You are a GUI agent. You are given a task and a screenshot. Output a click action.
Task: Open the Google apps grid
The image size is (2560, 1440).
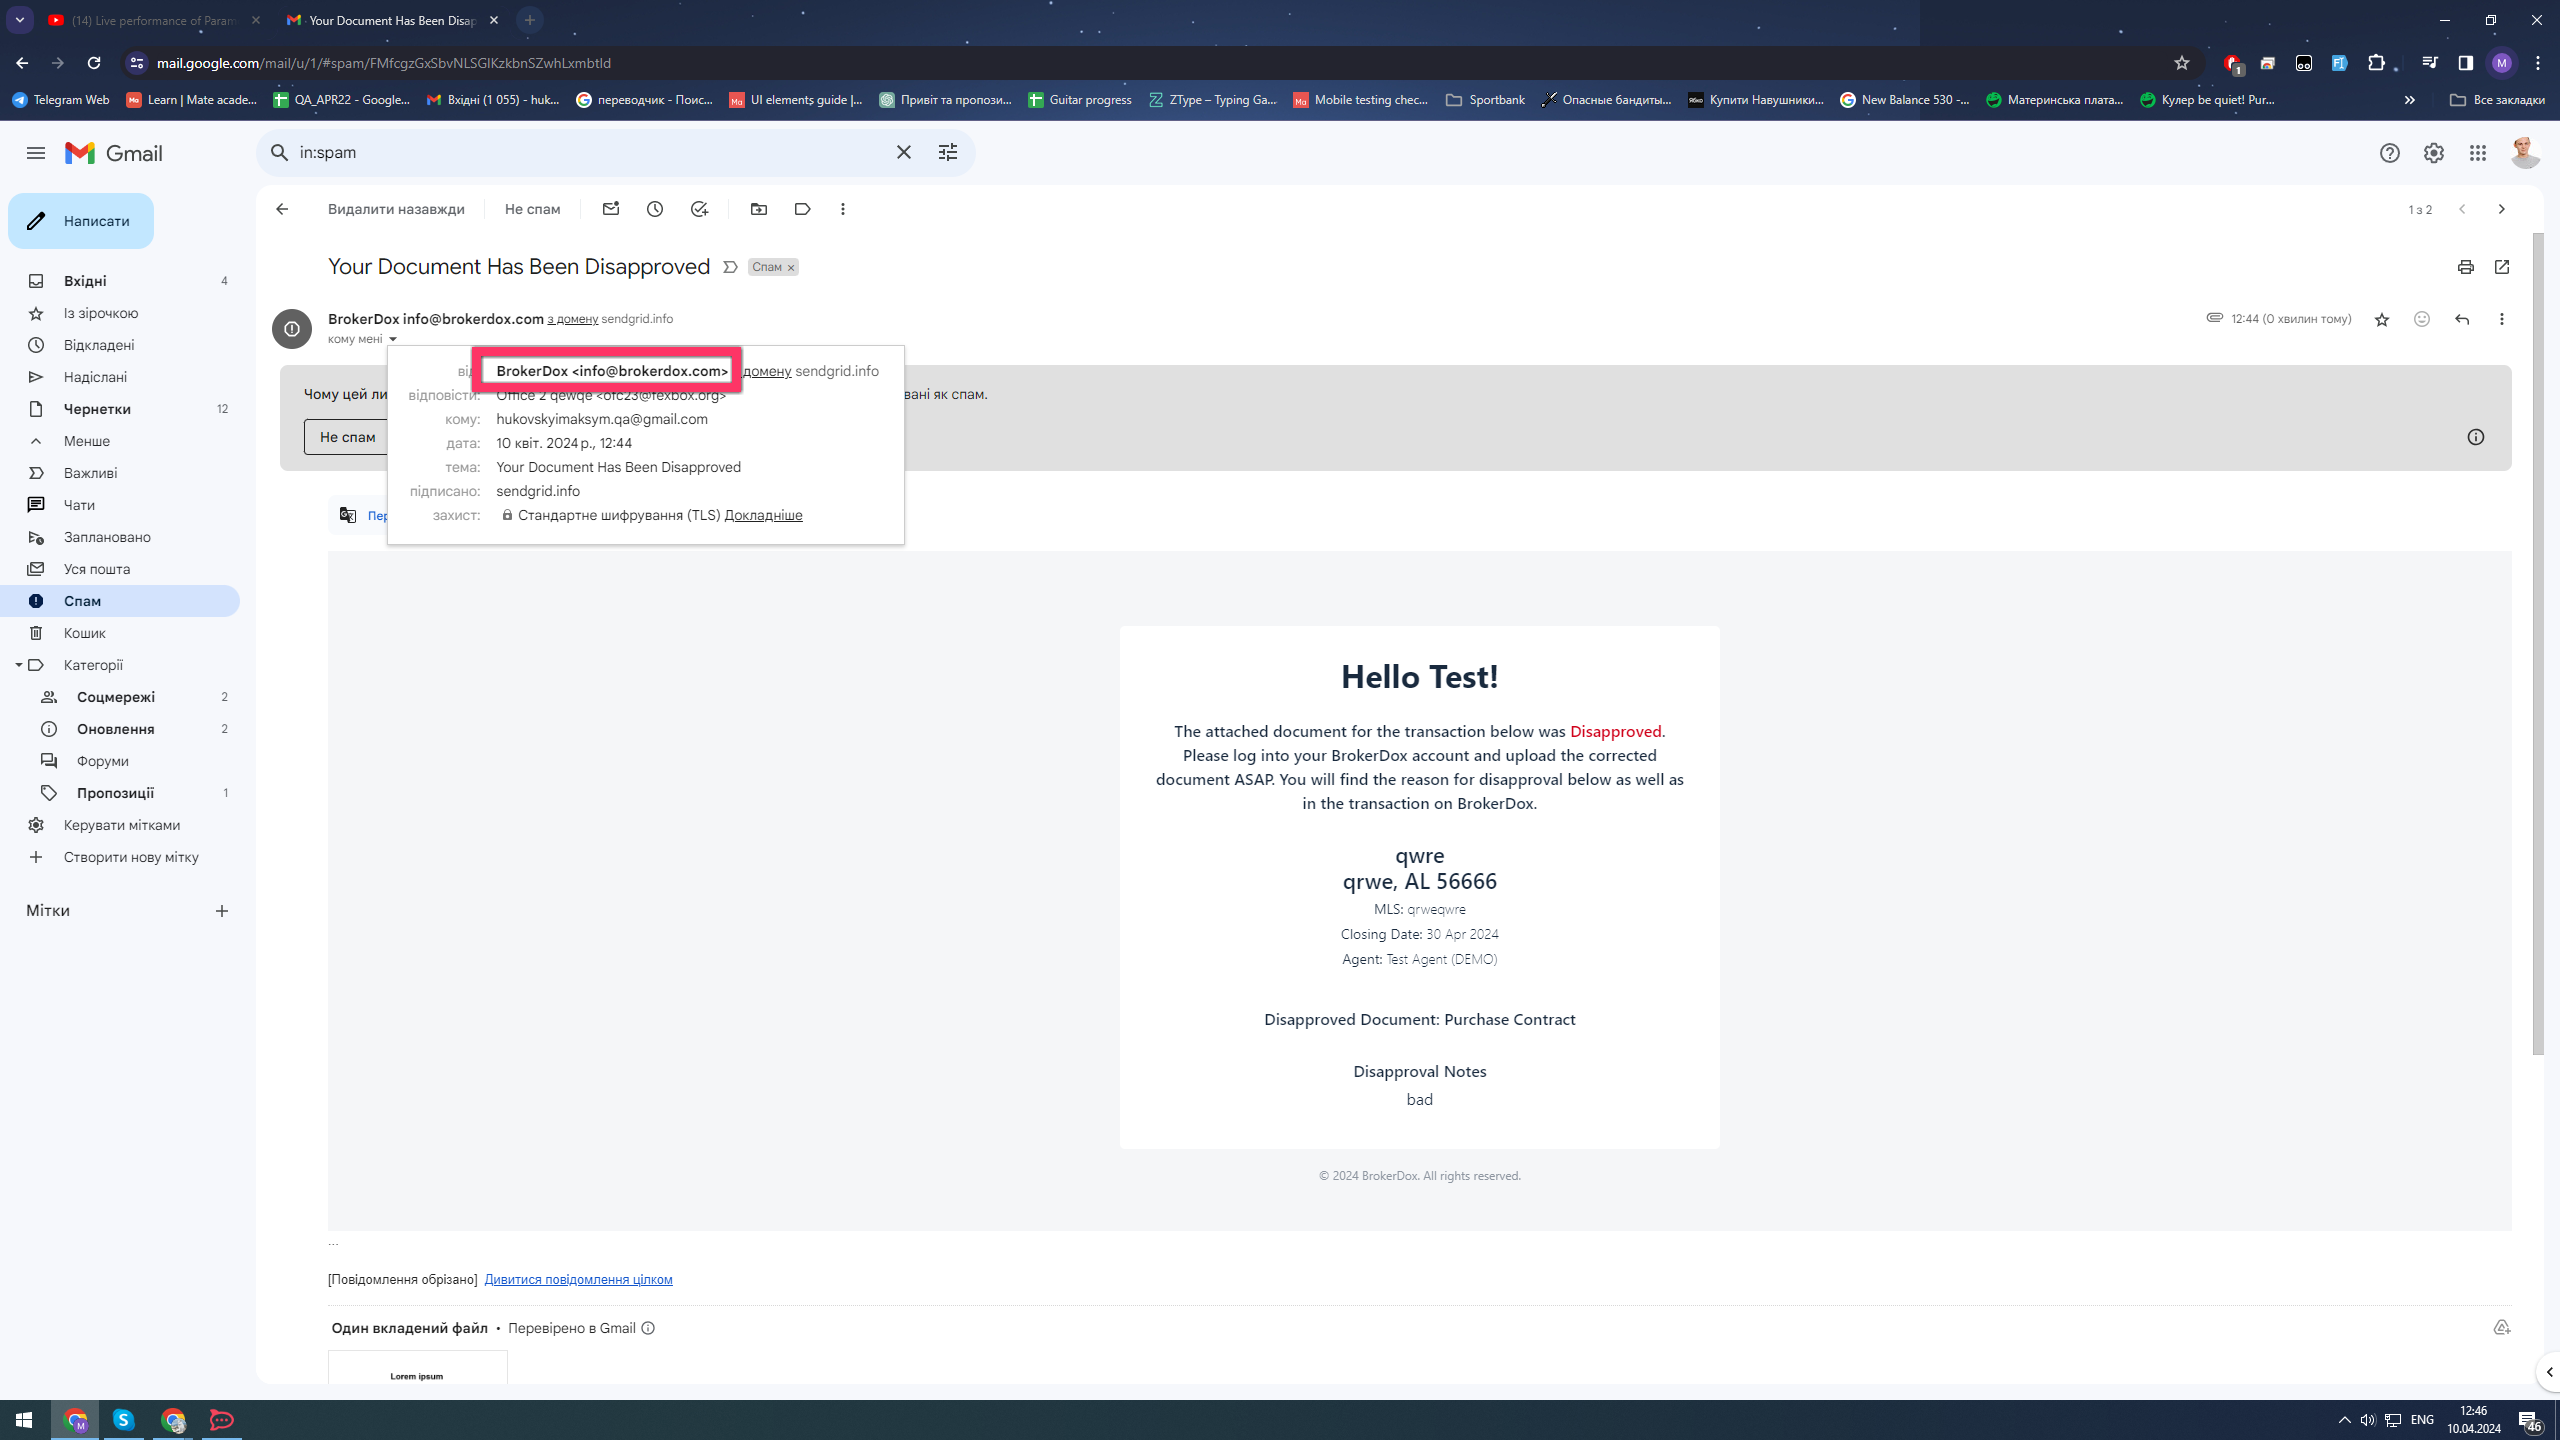click(2477, 153)
